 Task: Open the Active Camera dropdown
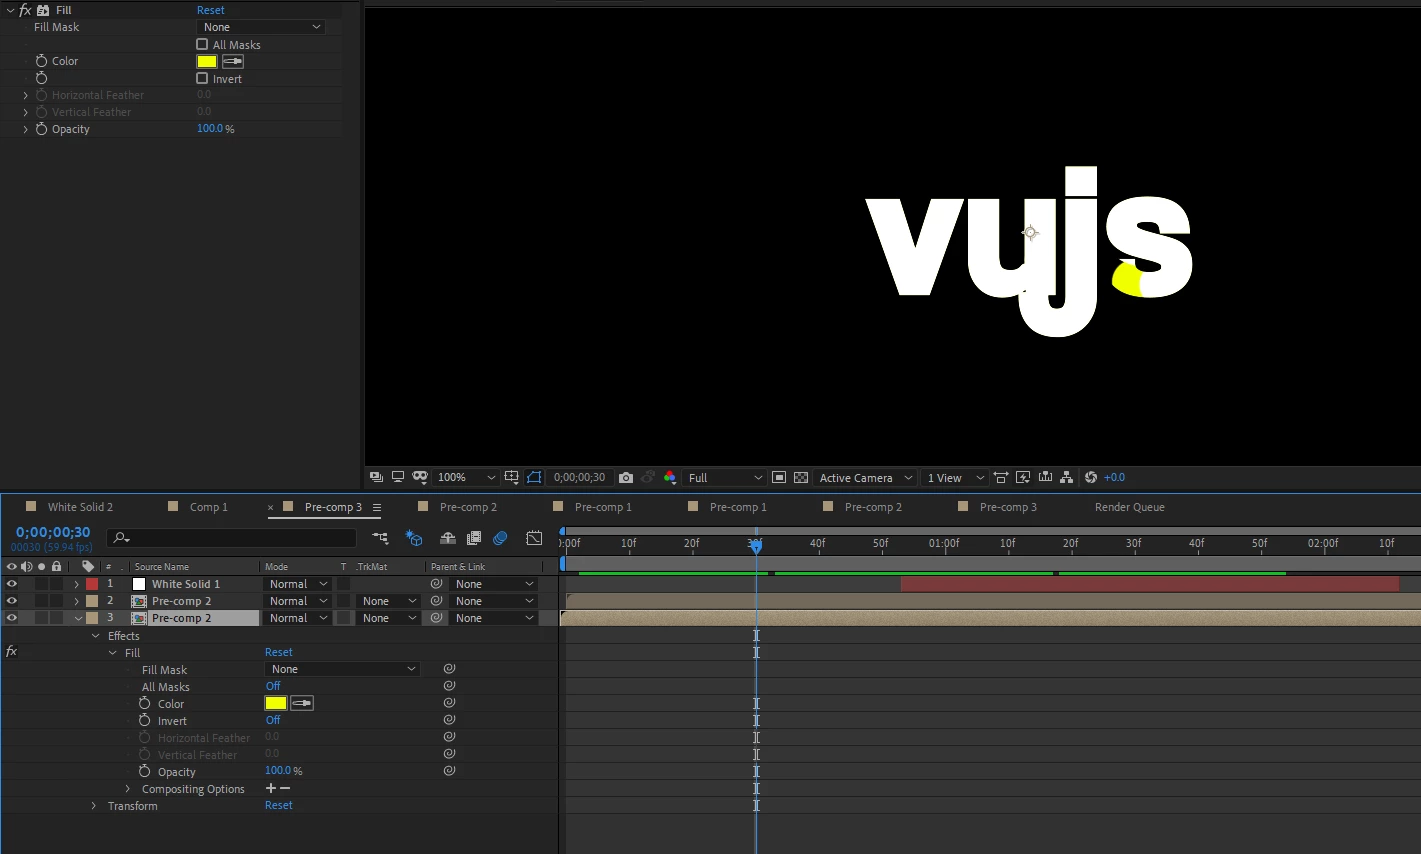(865, 477)
